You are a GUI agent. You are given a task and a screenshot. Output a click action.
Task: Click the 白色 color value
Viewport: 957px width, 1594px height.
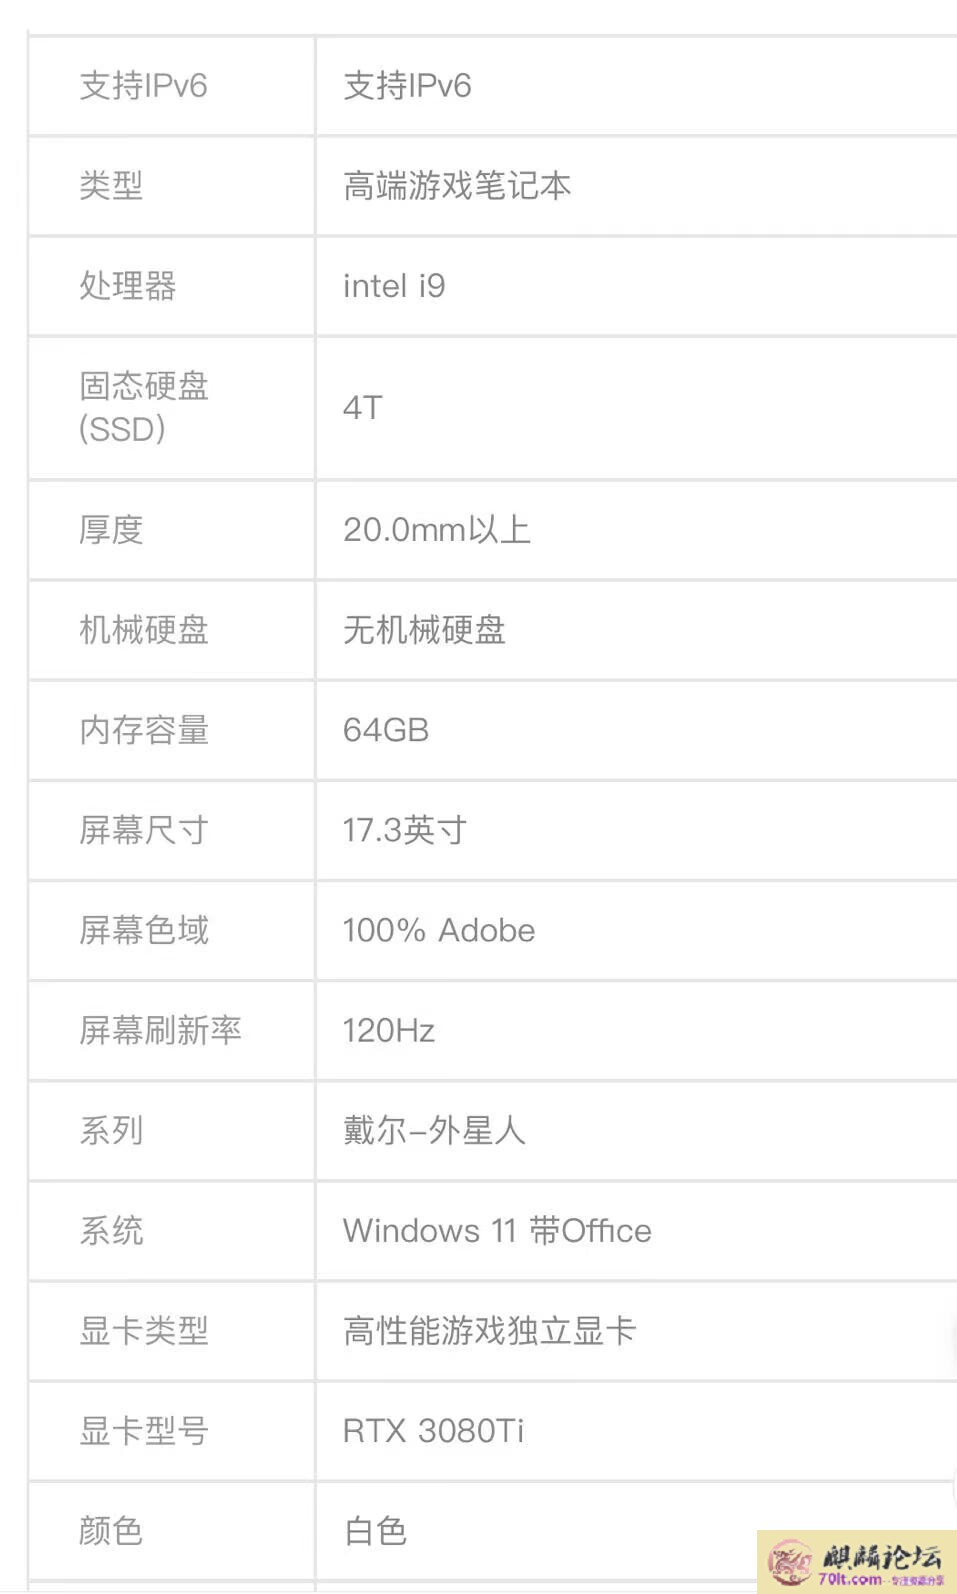pyautogui.click(x=375, y=1531)
